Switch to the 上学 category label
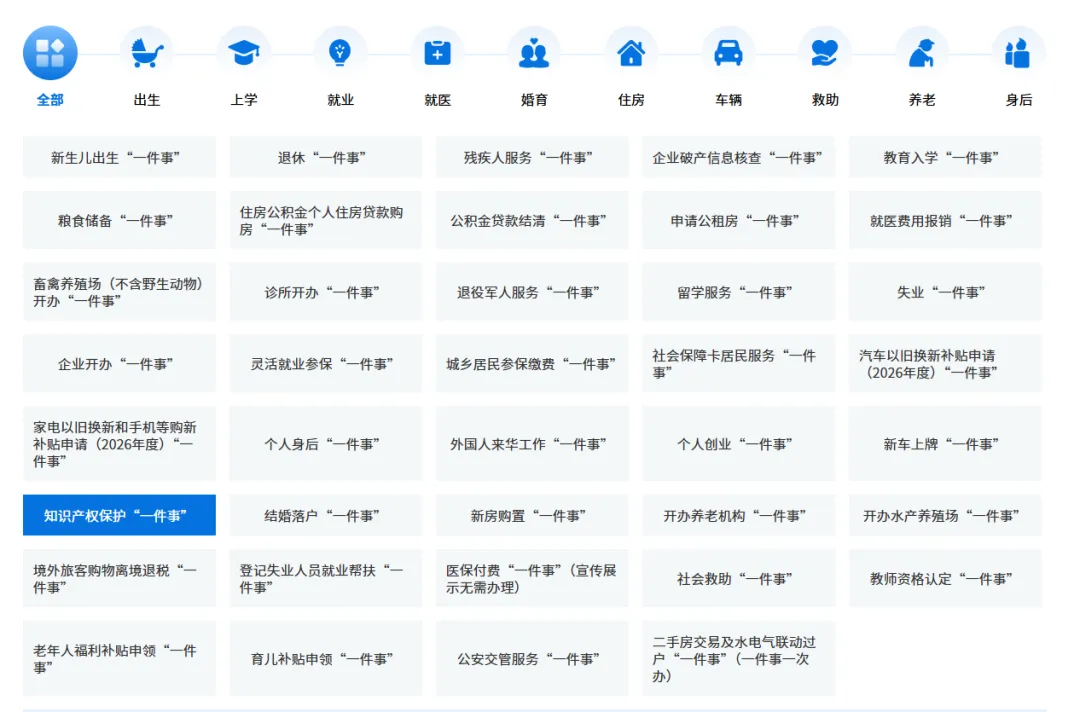 [x=244, y=100]
